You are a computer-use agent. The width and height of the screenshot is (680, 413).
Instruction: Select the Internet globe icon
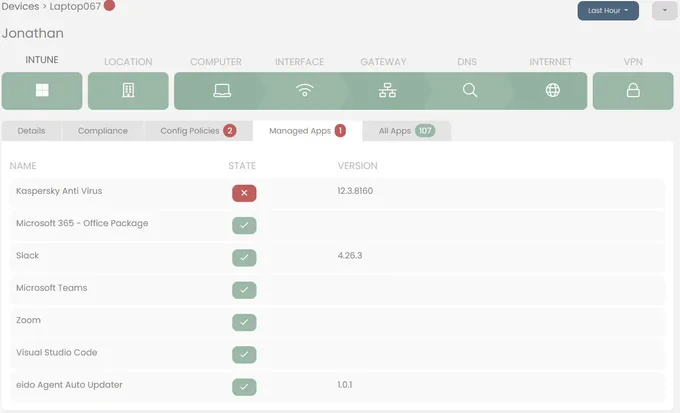(552, 90)
